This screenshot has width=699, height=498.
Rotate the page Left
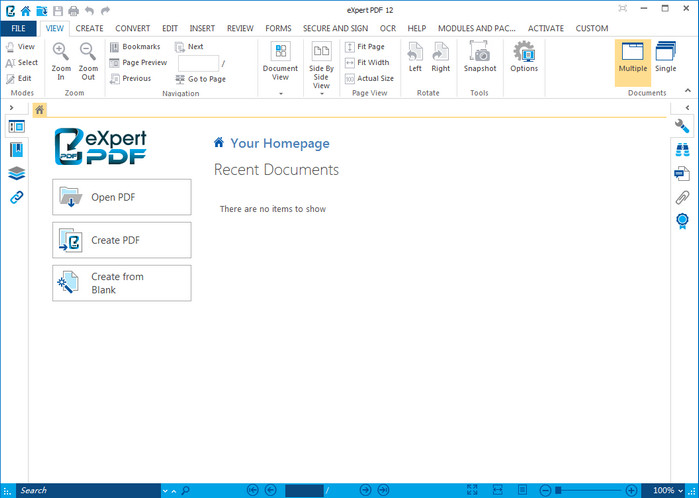415,54
